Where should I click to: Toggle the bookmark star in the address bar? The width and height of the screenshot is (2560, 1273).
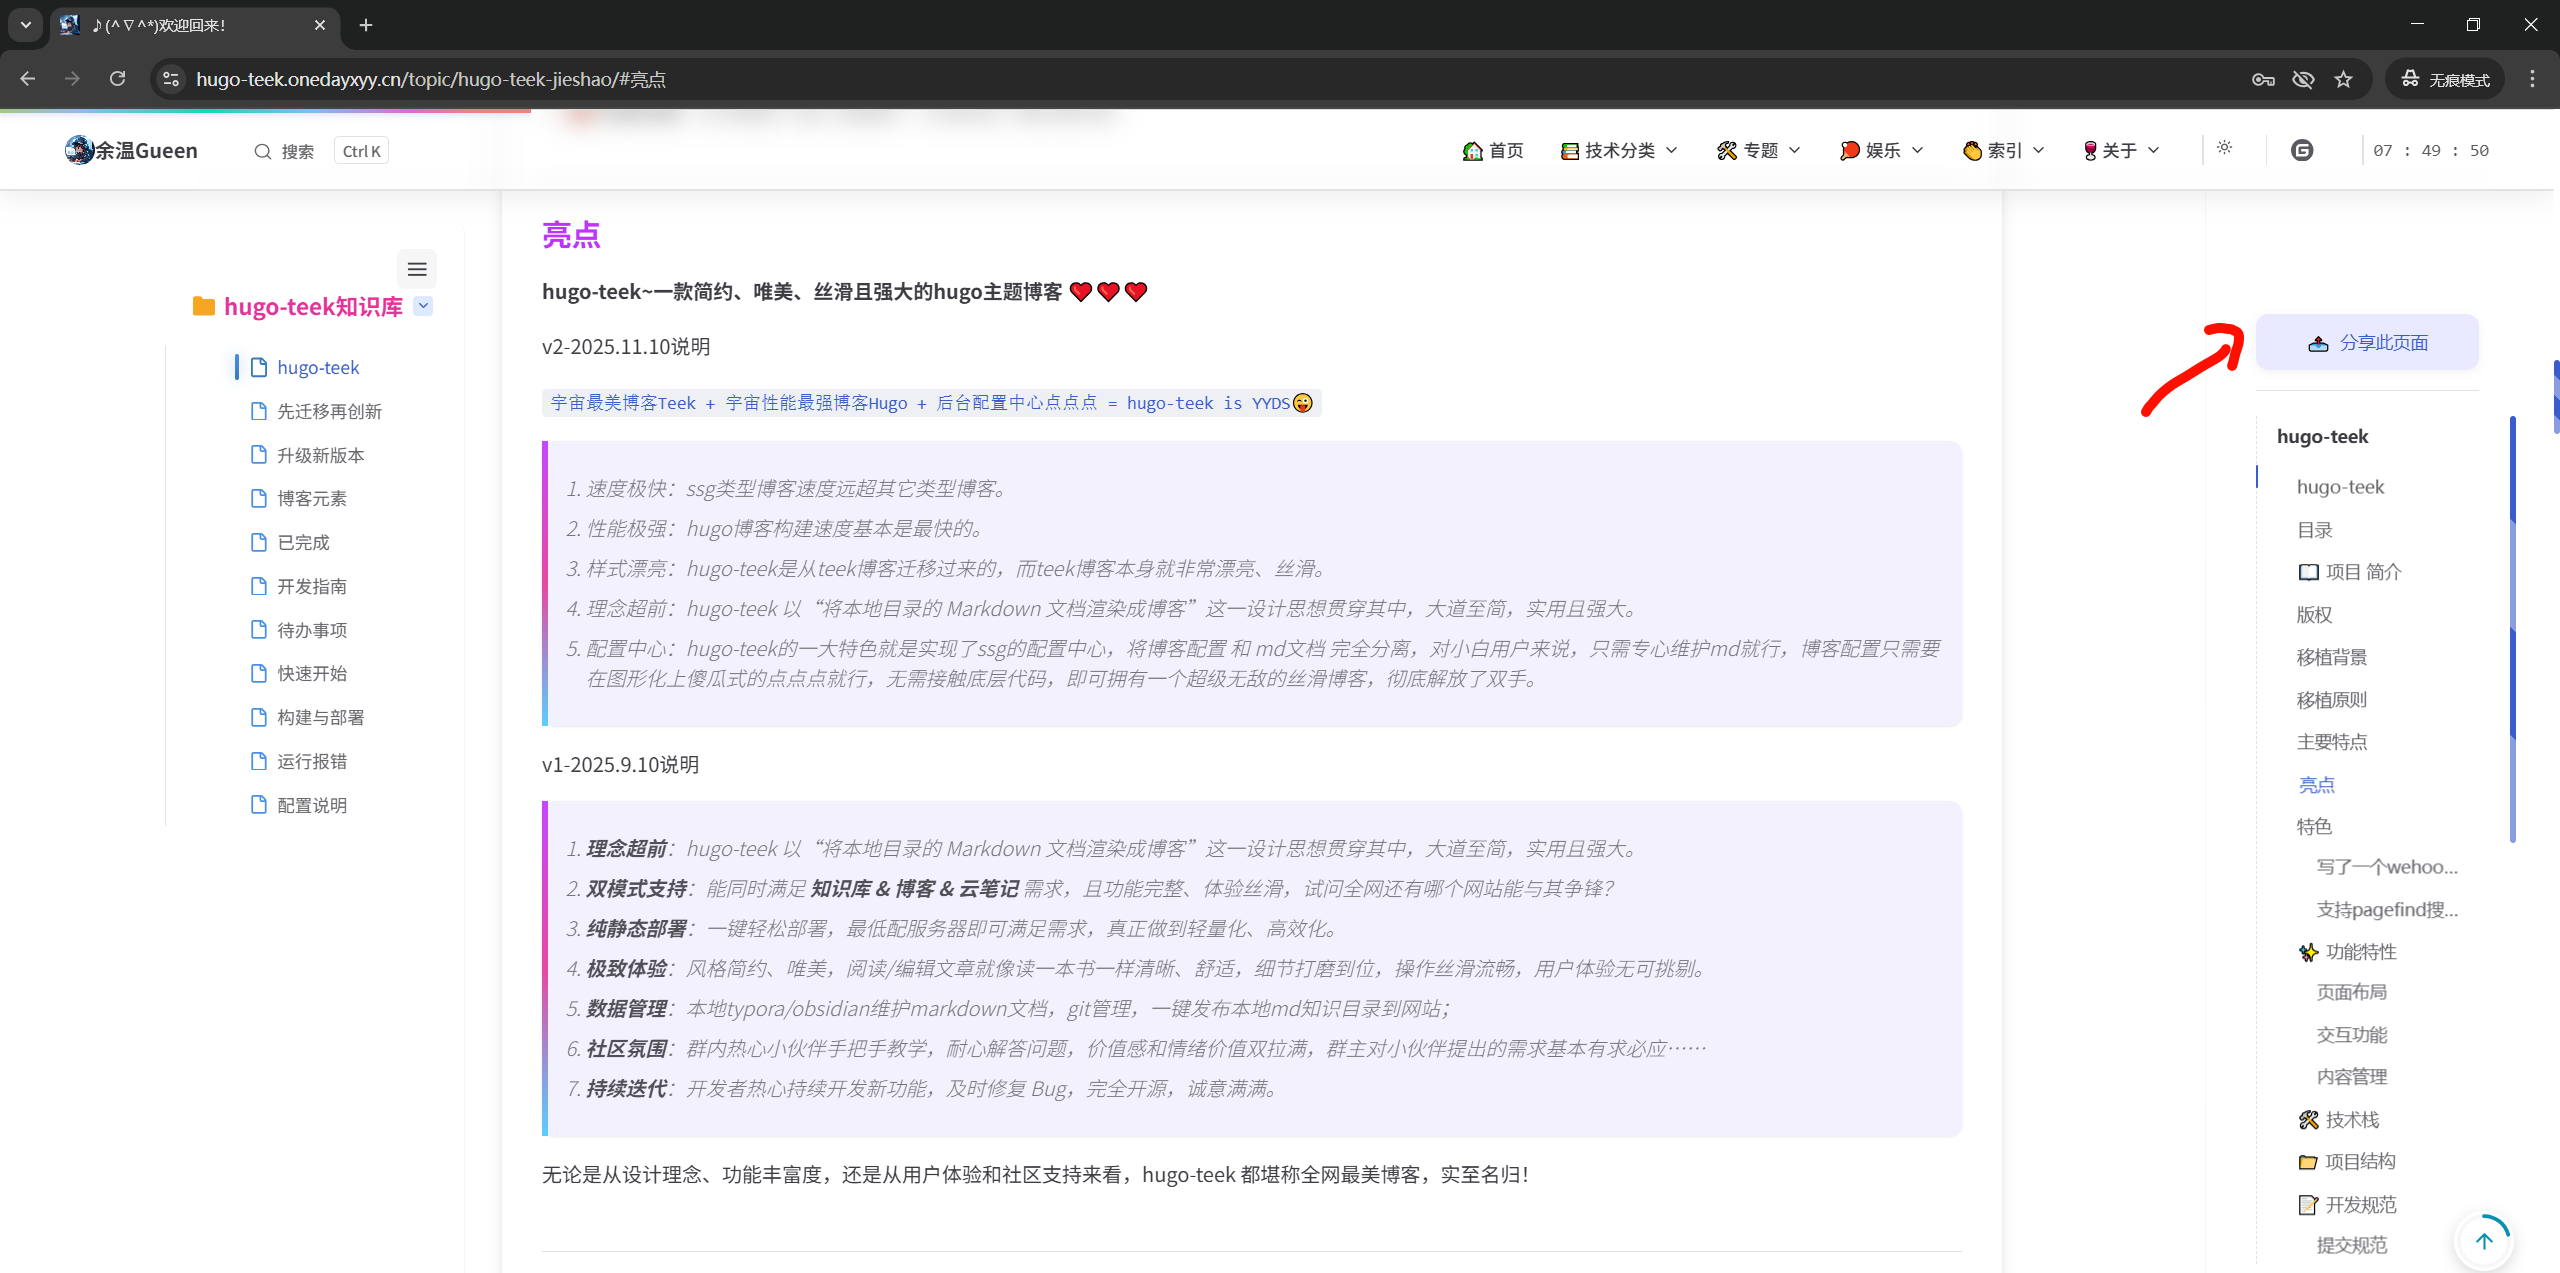pos(2344,79)
